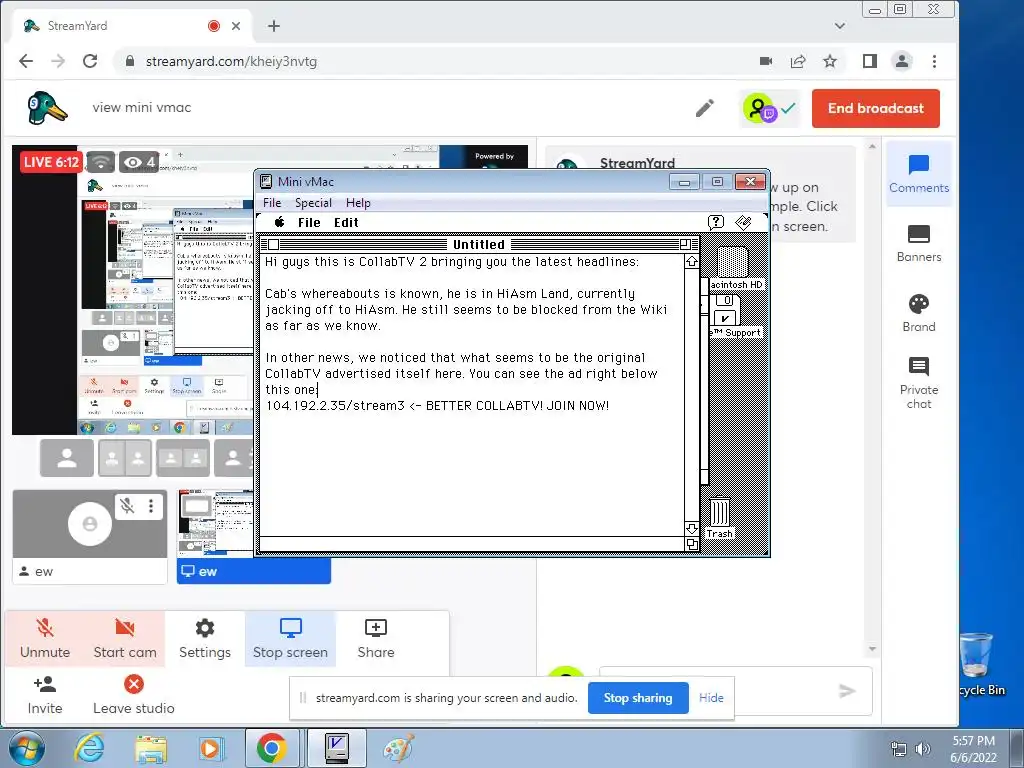Open a new Chrome tab
Screen dimensions: 1024x768
(x=274, y=26)
